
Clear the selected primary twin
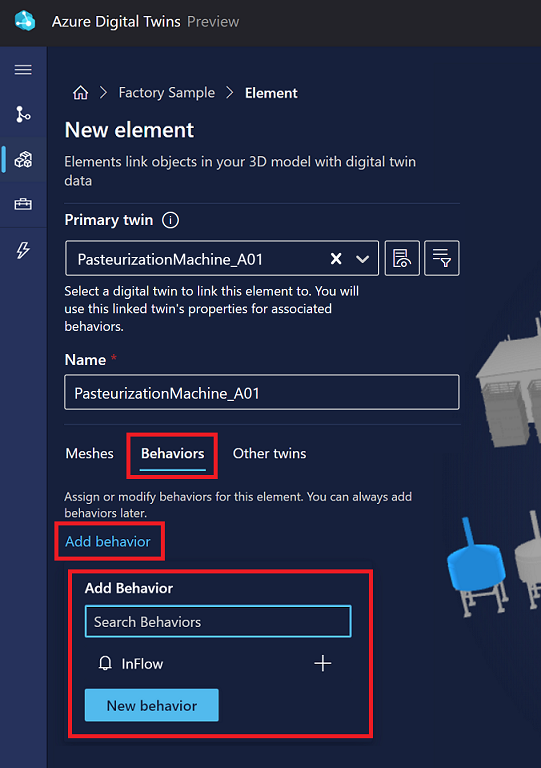(x=336, y=259)
